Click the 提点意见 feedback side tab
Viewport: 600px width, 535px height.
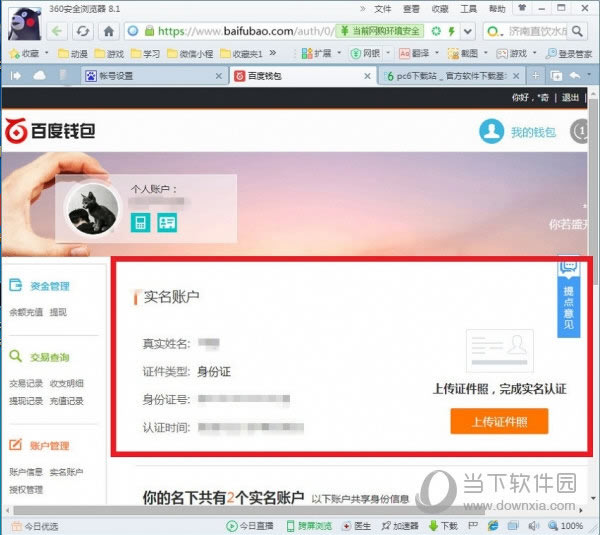[569, 297]
